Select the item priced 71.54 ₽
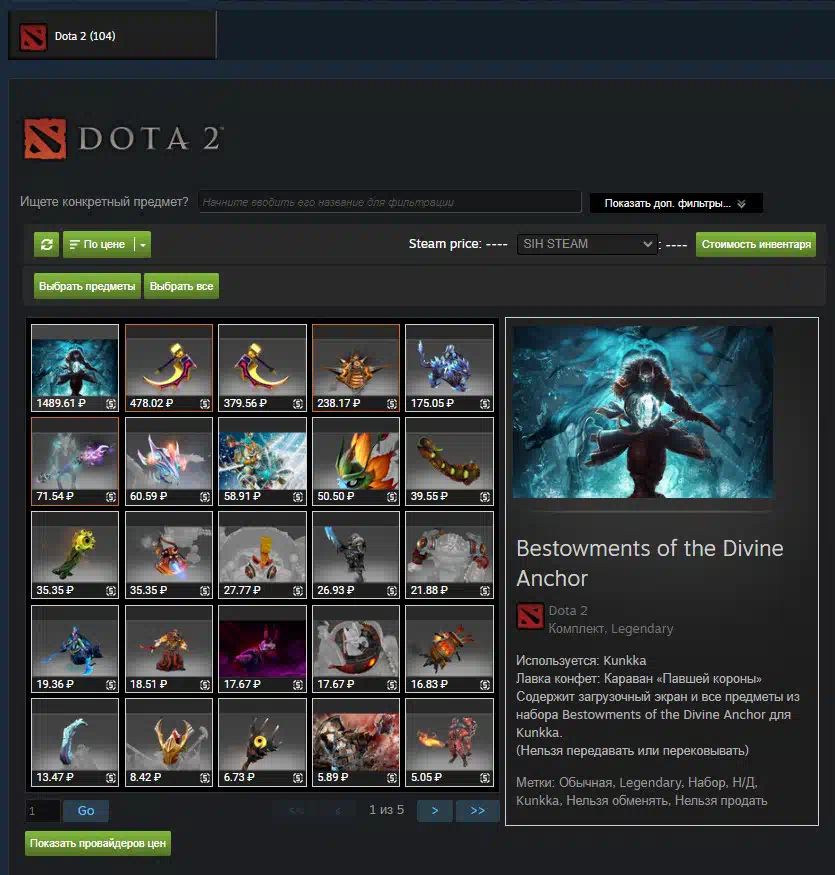Viewport: 835px width, 875px height. [x=75, y=461]
